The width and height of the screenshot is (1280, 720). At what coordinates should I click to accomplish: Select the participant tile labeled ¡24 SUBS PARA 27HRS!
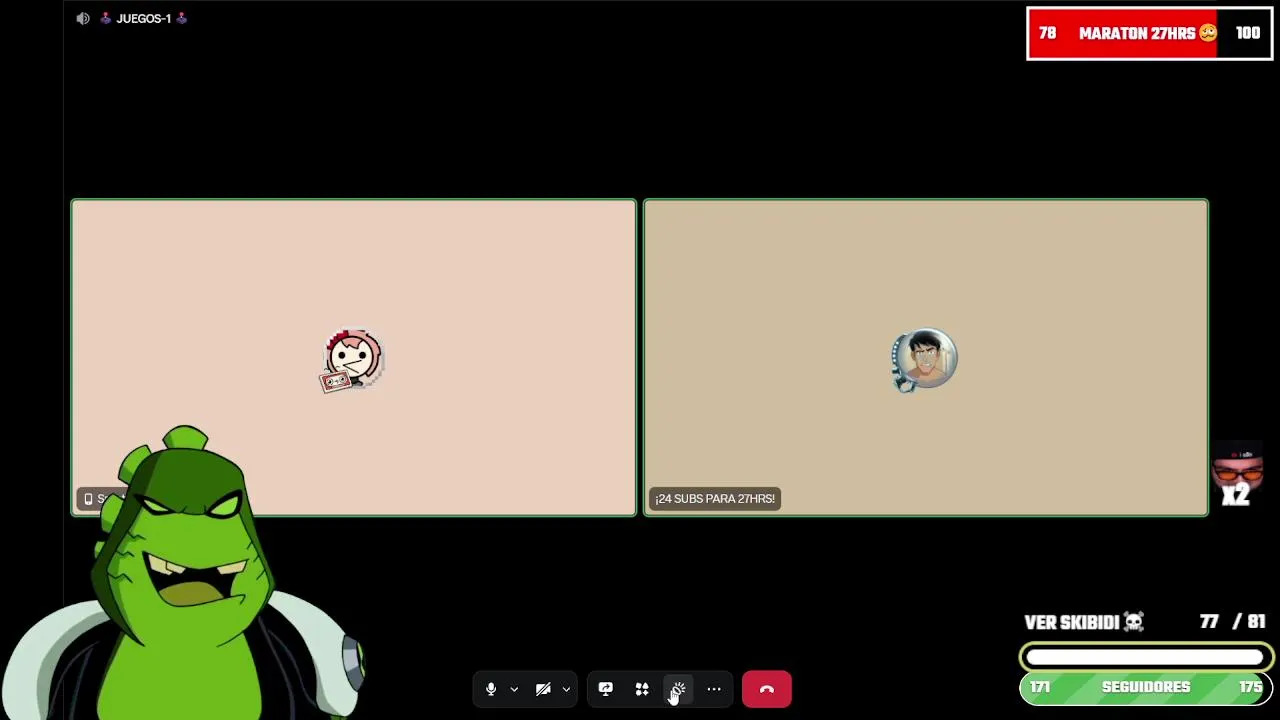coord(926,358)
